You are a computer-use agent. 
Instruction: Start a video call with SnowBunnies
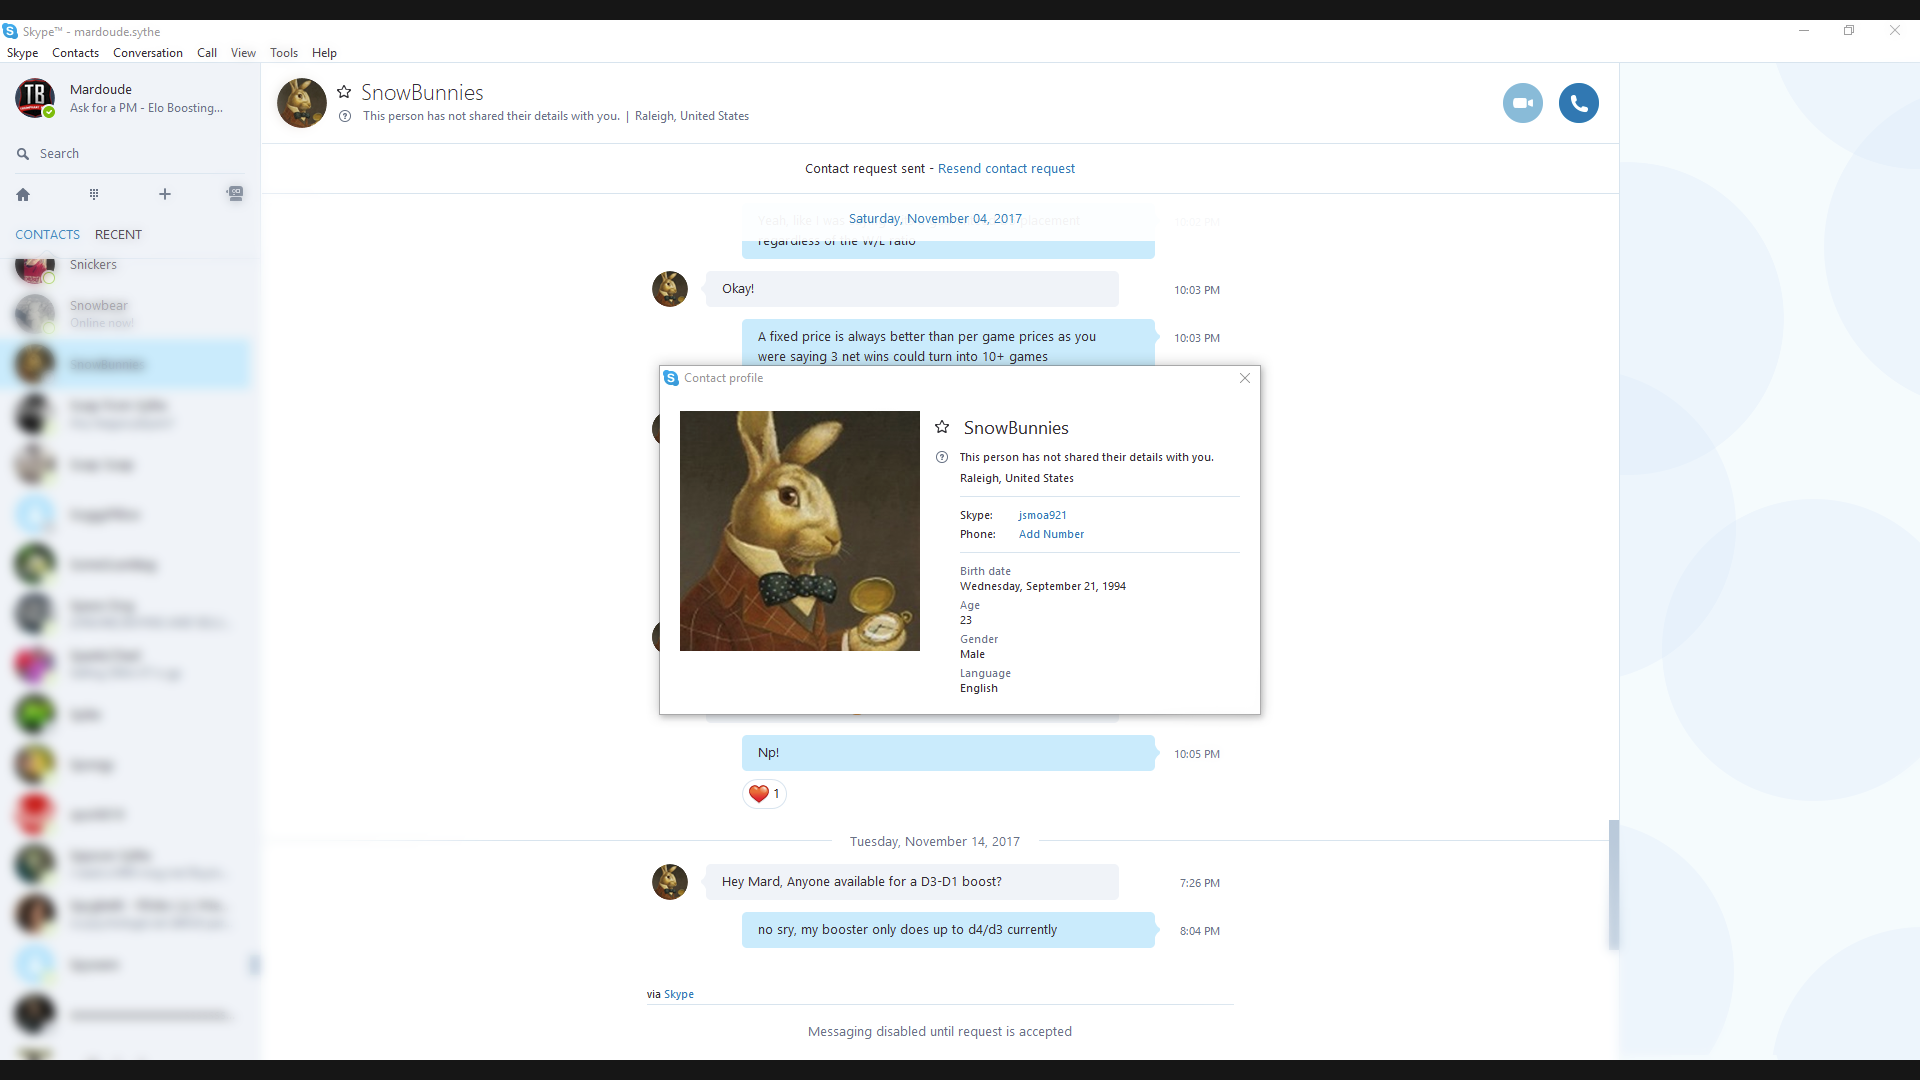pyautogui.click(x=1522, y=103)
